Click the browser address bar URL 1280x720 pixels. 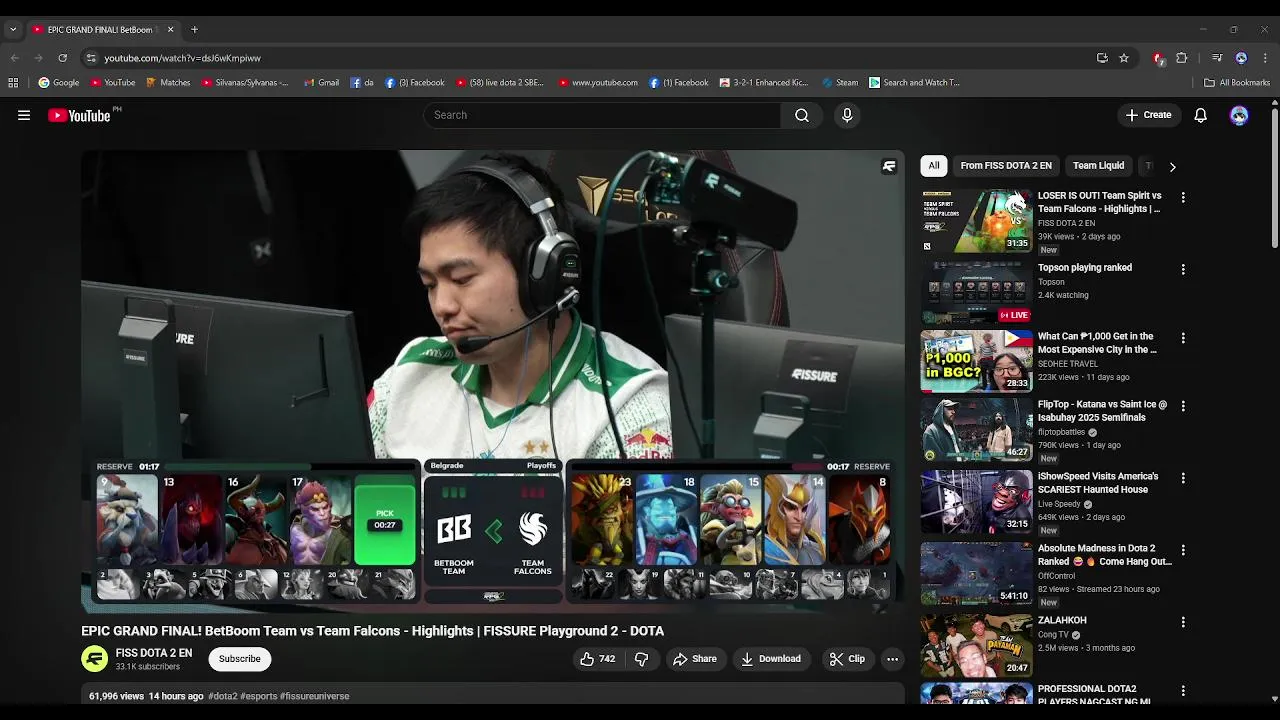pos(183,58)
